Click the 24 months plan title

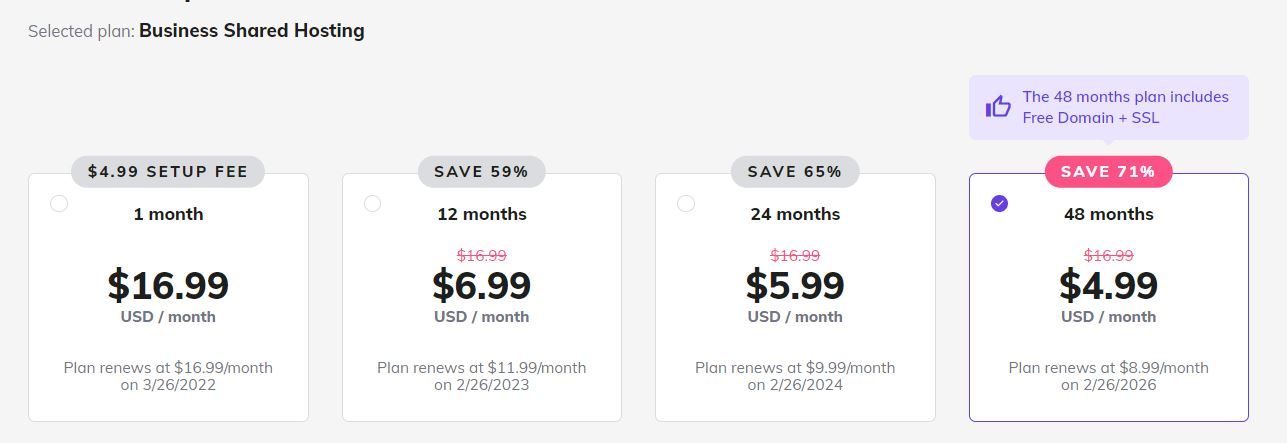tap(795, 214)
